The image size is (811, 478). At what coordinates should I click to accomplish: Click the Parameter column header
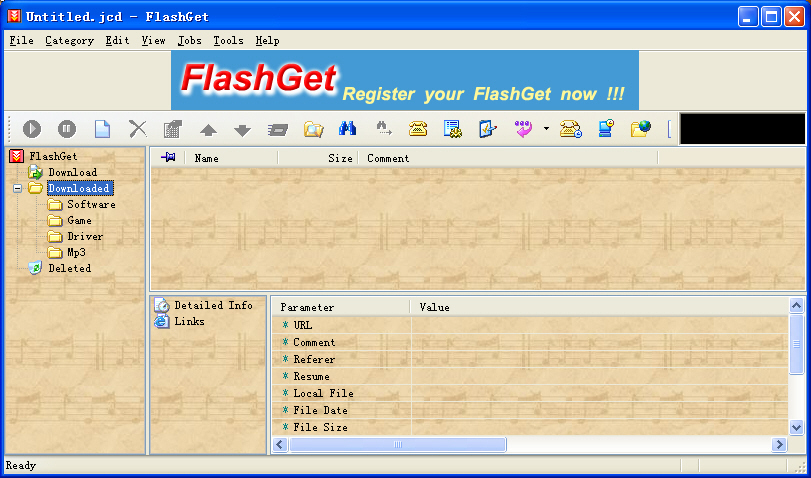341,307
